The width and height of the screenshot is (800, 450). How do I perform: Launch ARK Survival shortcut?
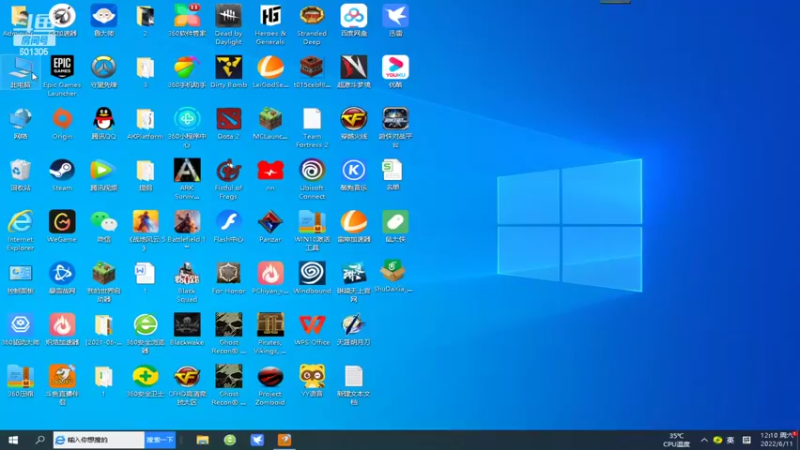click(x=187, y=170)
